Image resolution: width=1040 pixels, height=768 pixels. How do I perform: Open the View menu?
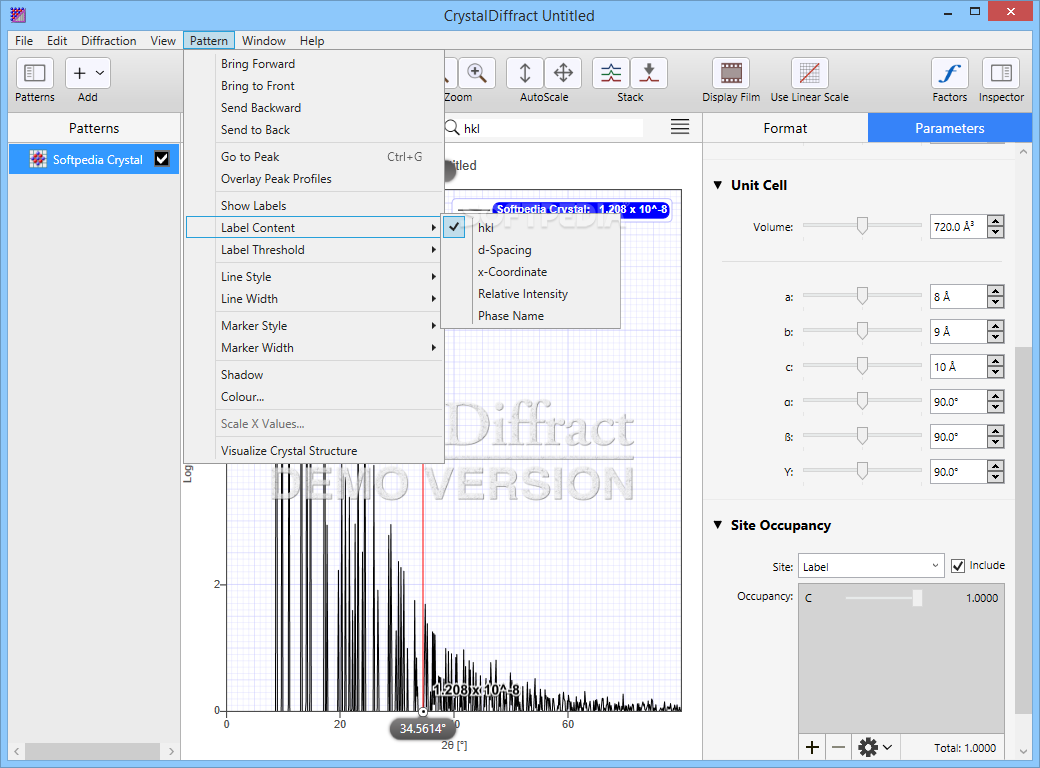click(x=162, y=40)
